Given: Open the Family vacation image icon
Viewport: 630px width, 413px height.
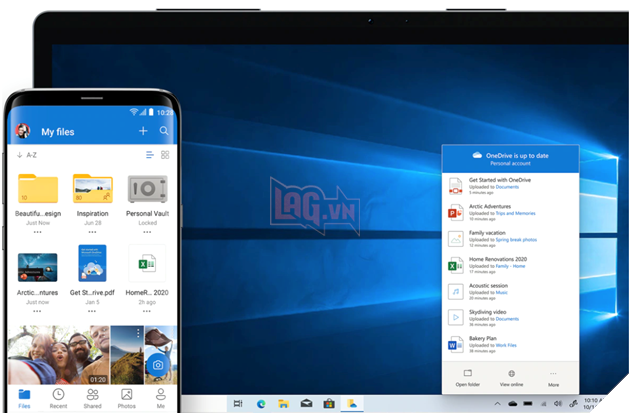Looking at the screenshot, I should [x=456, y=239].
